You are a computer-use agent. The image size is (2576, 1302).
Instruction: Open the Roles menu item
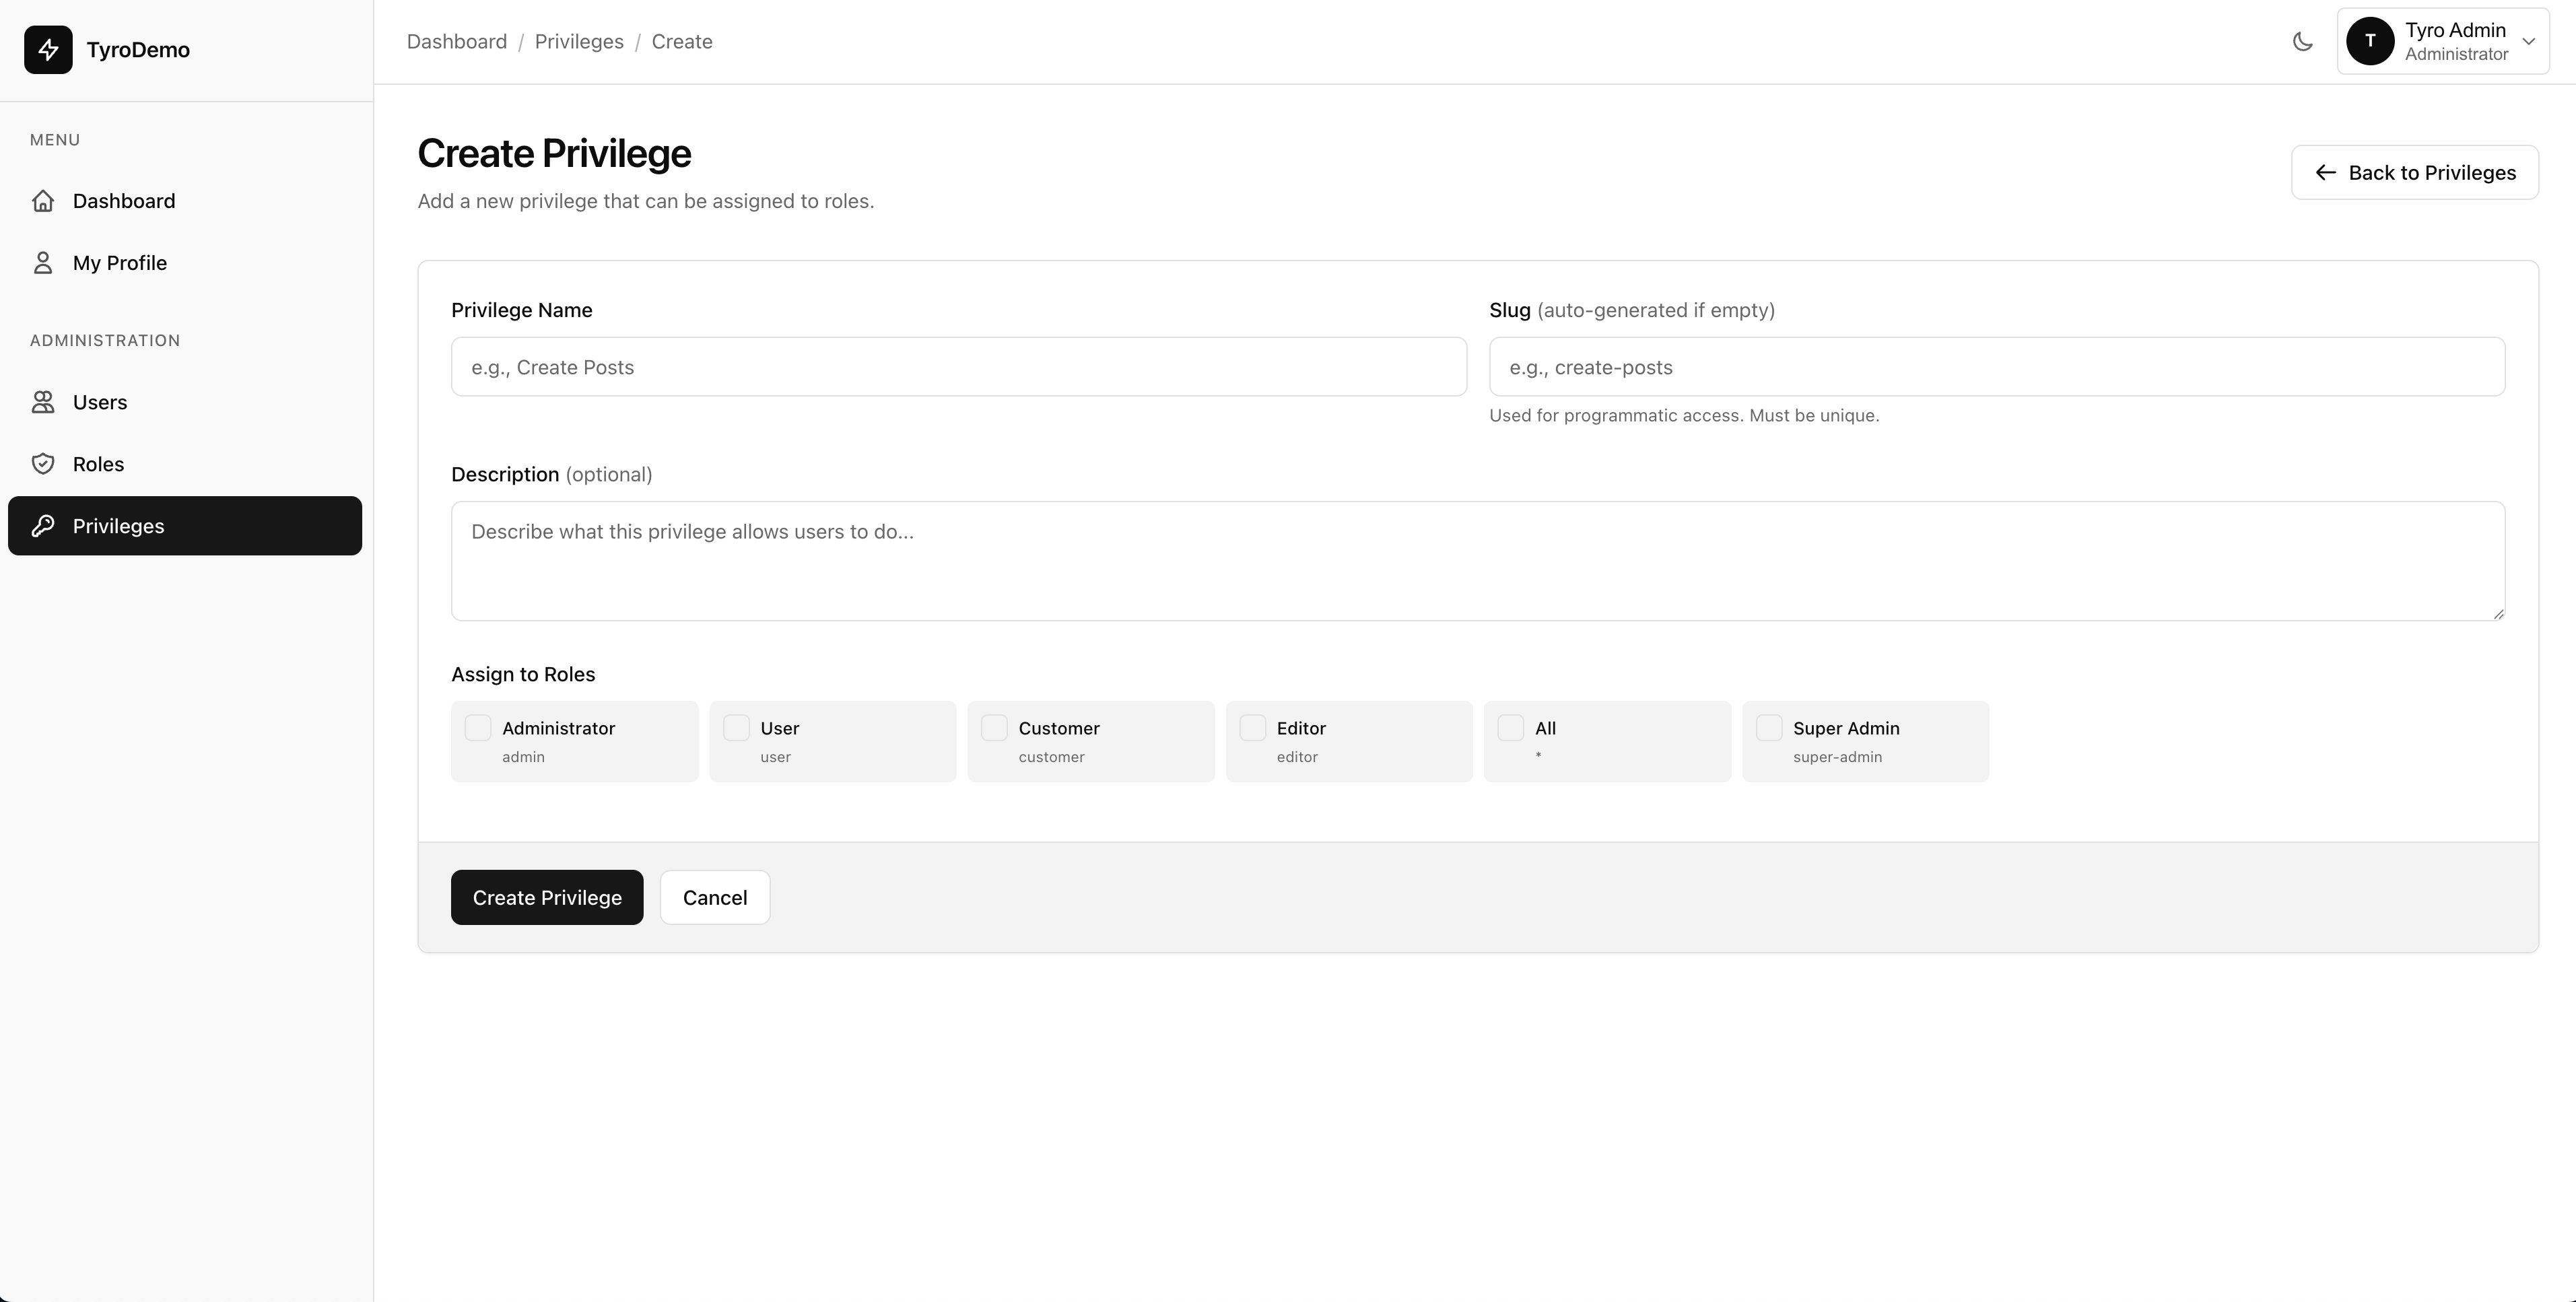pyautogui.click(x=98, y=464)
